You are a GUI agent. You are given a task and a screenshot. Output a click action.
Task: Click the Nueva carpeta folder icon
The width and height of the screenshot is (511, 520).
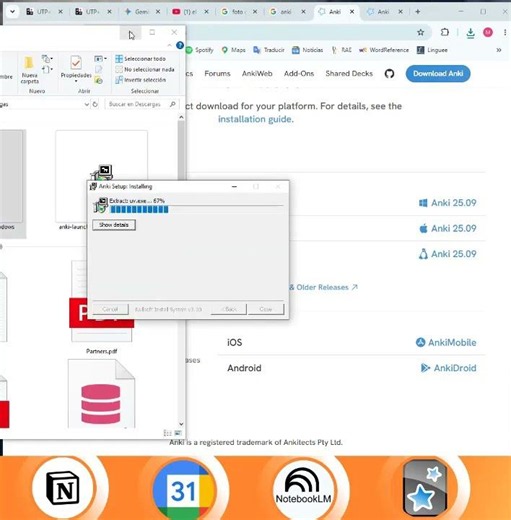click(29, 63)
